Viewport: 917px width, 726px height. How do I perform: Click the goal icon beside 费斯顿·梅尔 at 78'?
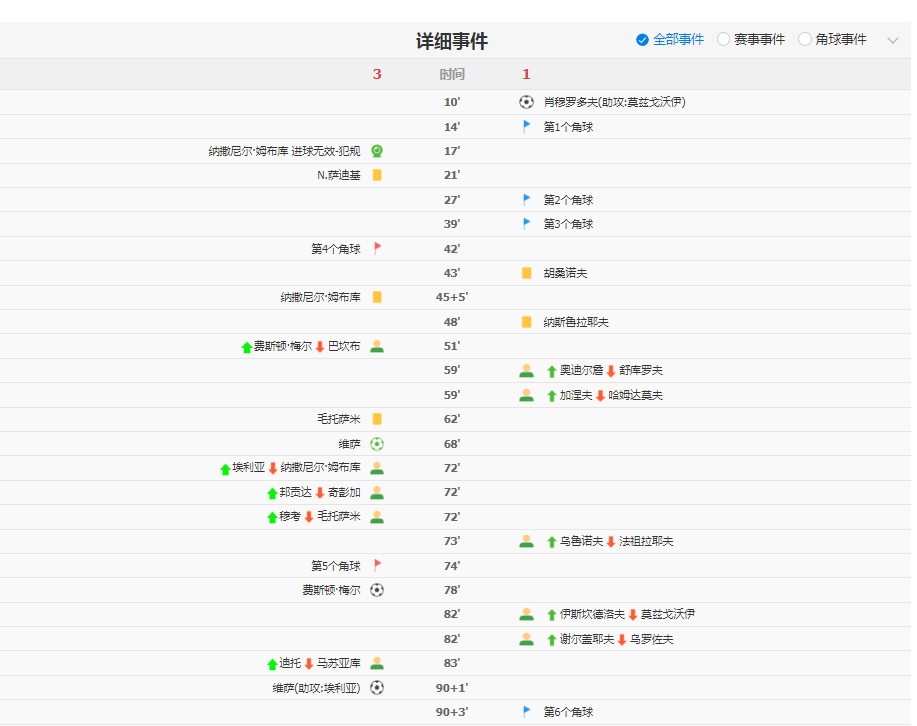coord(377,590)
